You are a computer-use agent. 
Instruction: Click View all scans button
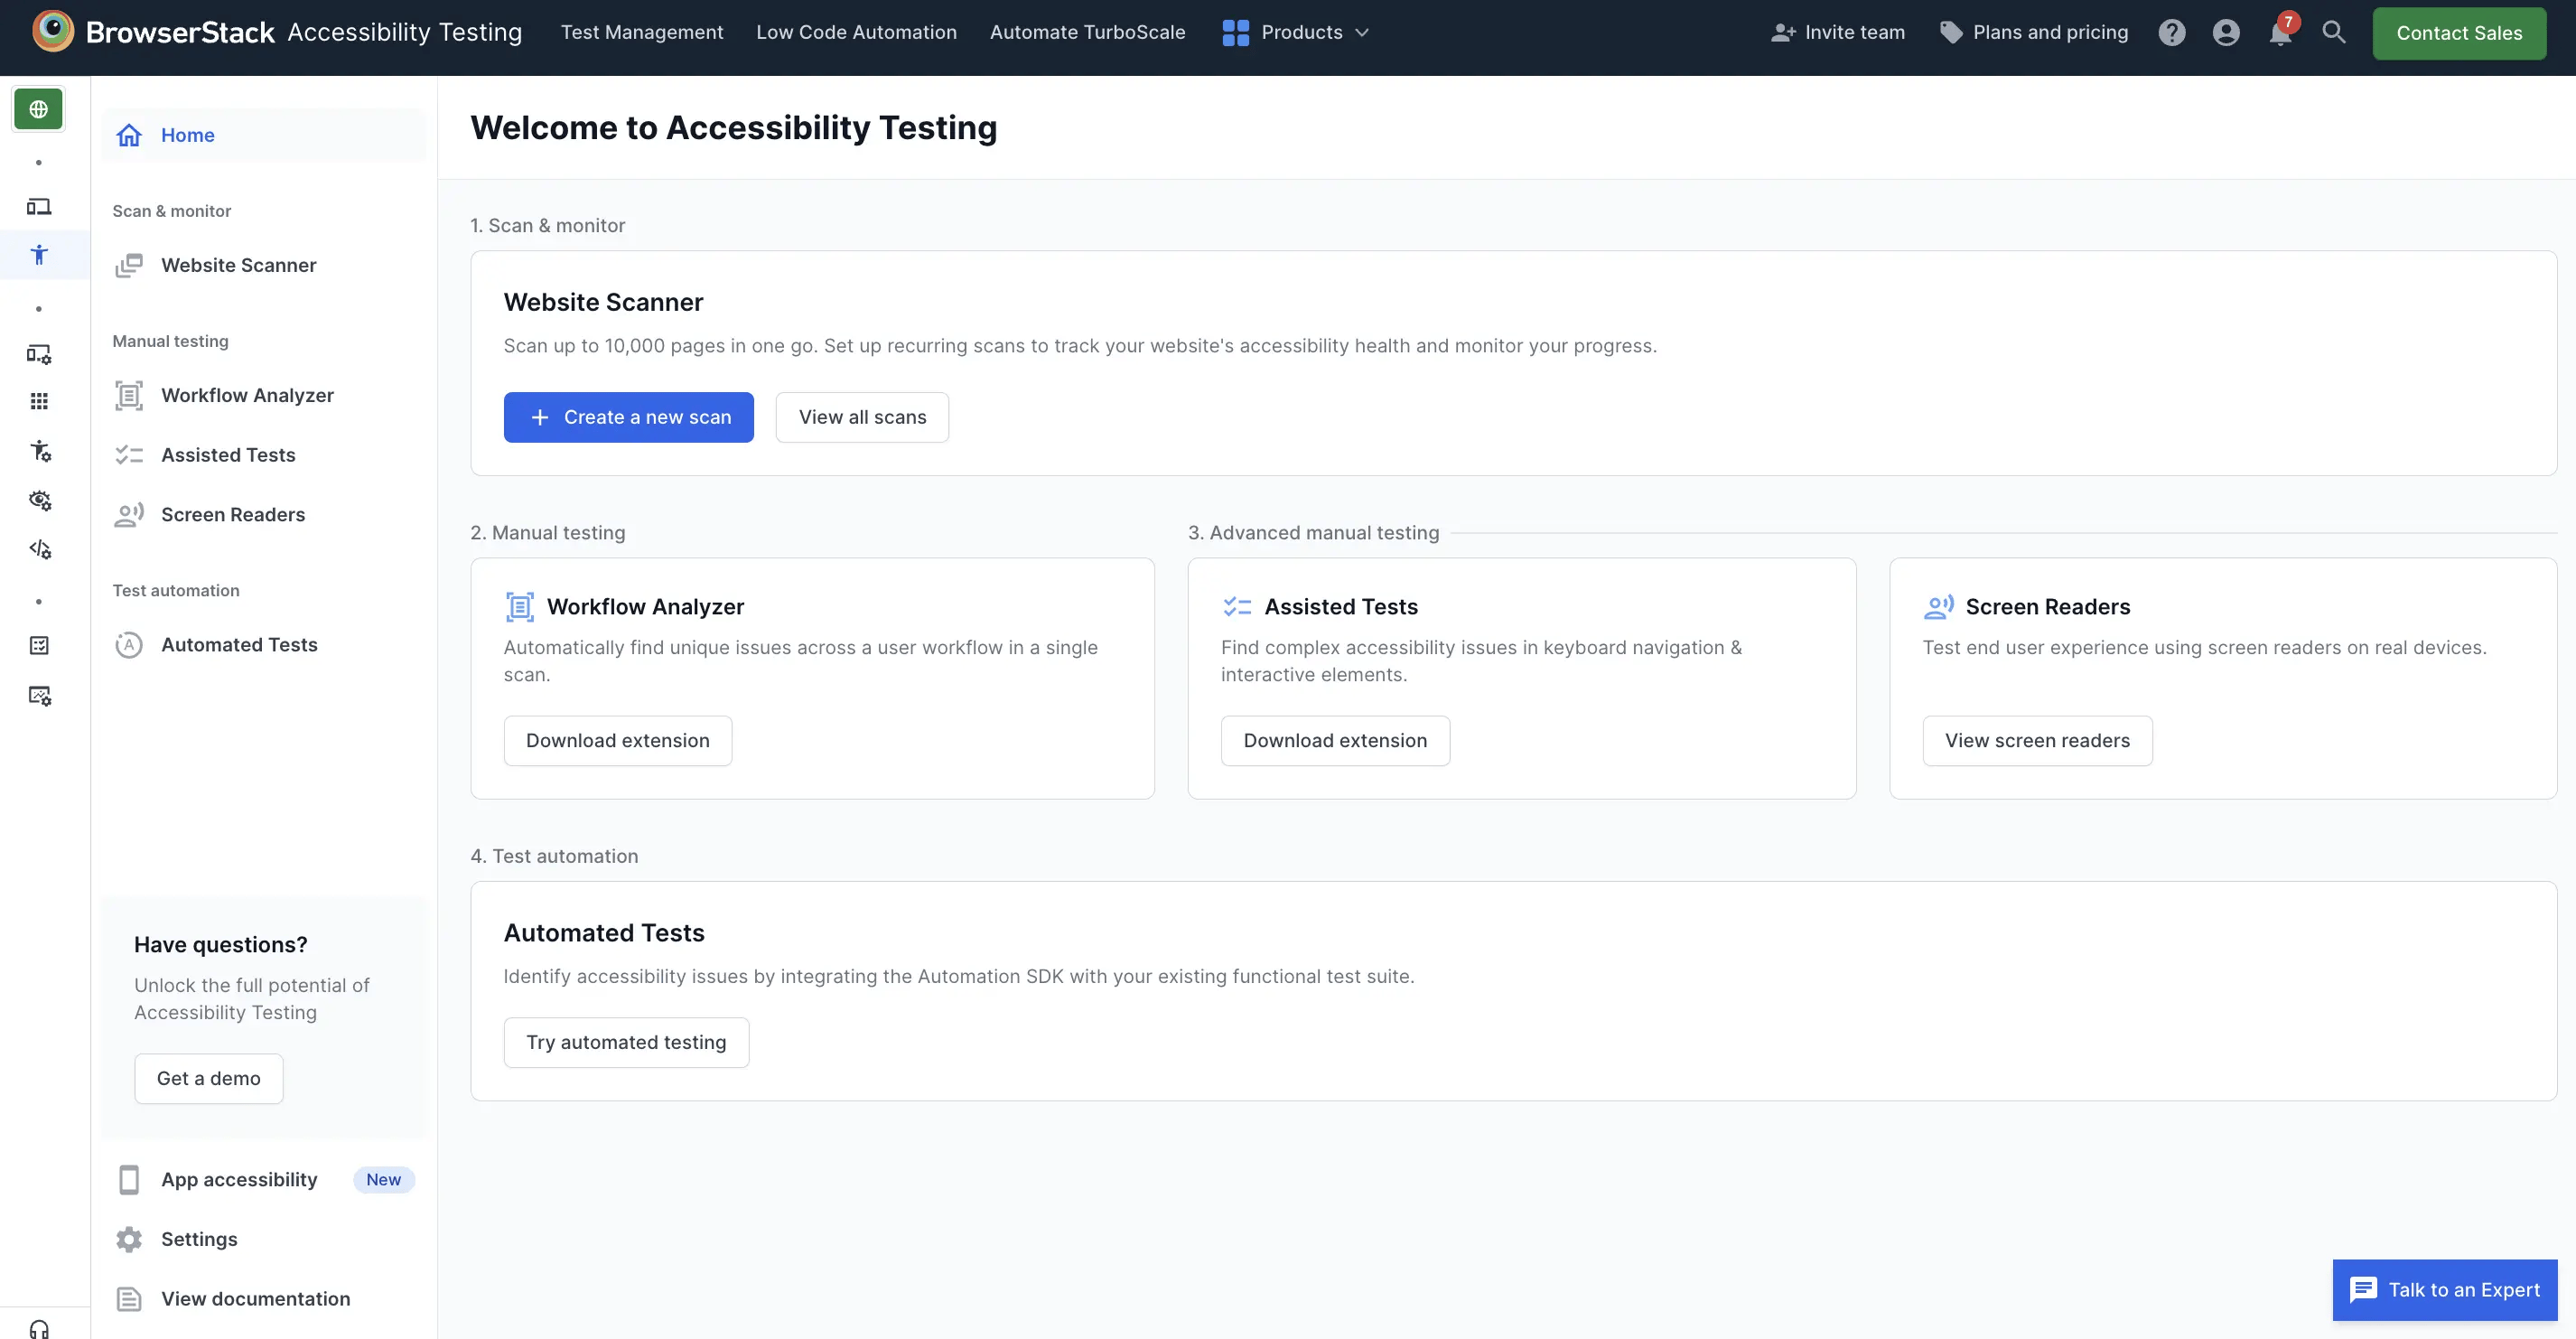pyautogui.click(x=862, y=416)
